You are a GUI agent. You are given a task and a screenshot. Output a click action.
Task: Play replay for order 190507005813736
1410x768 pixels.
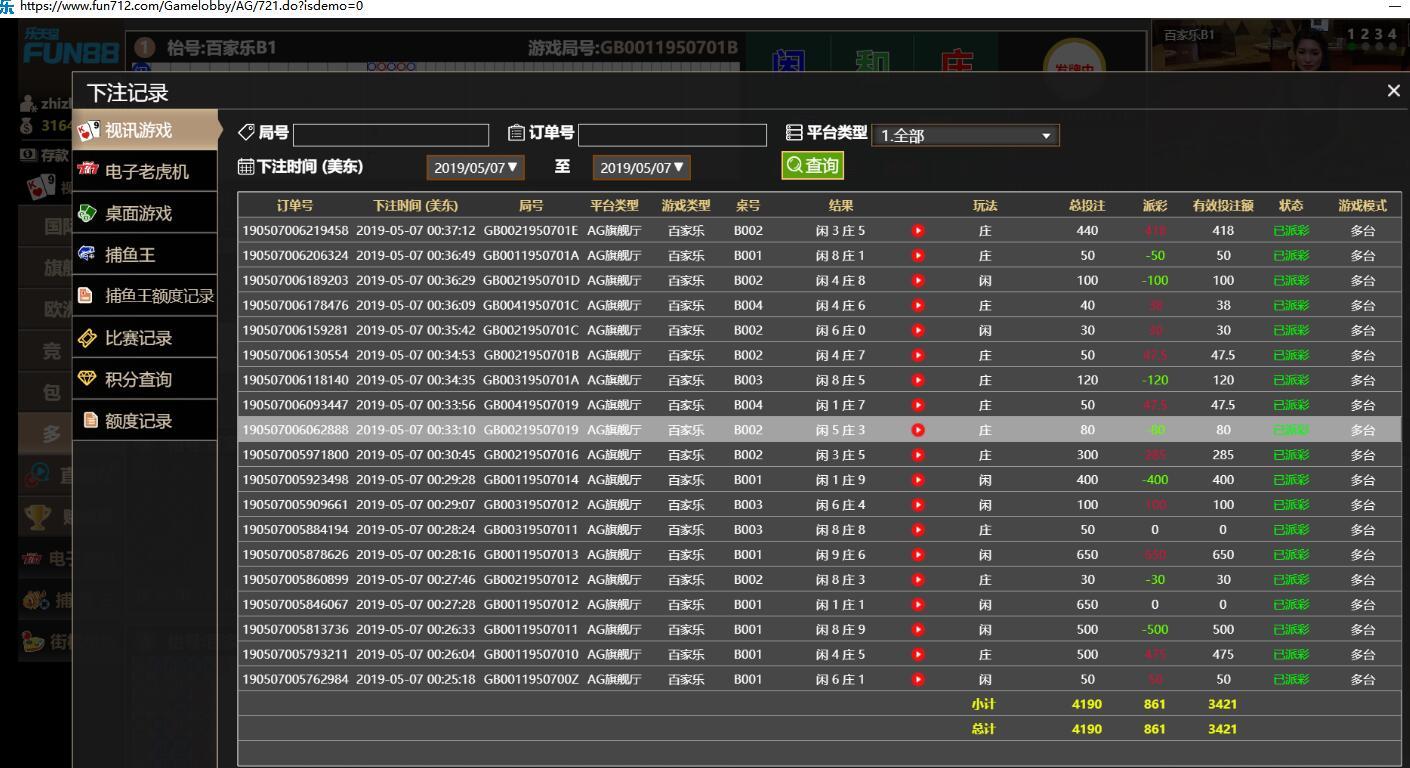(918, 630)
